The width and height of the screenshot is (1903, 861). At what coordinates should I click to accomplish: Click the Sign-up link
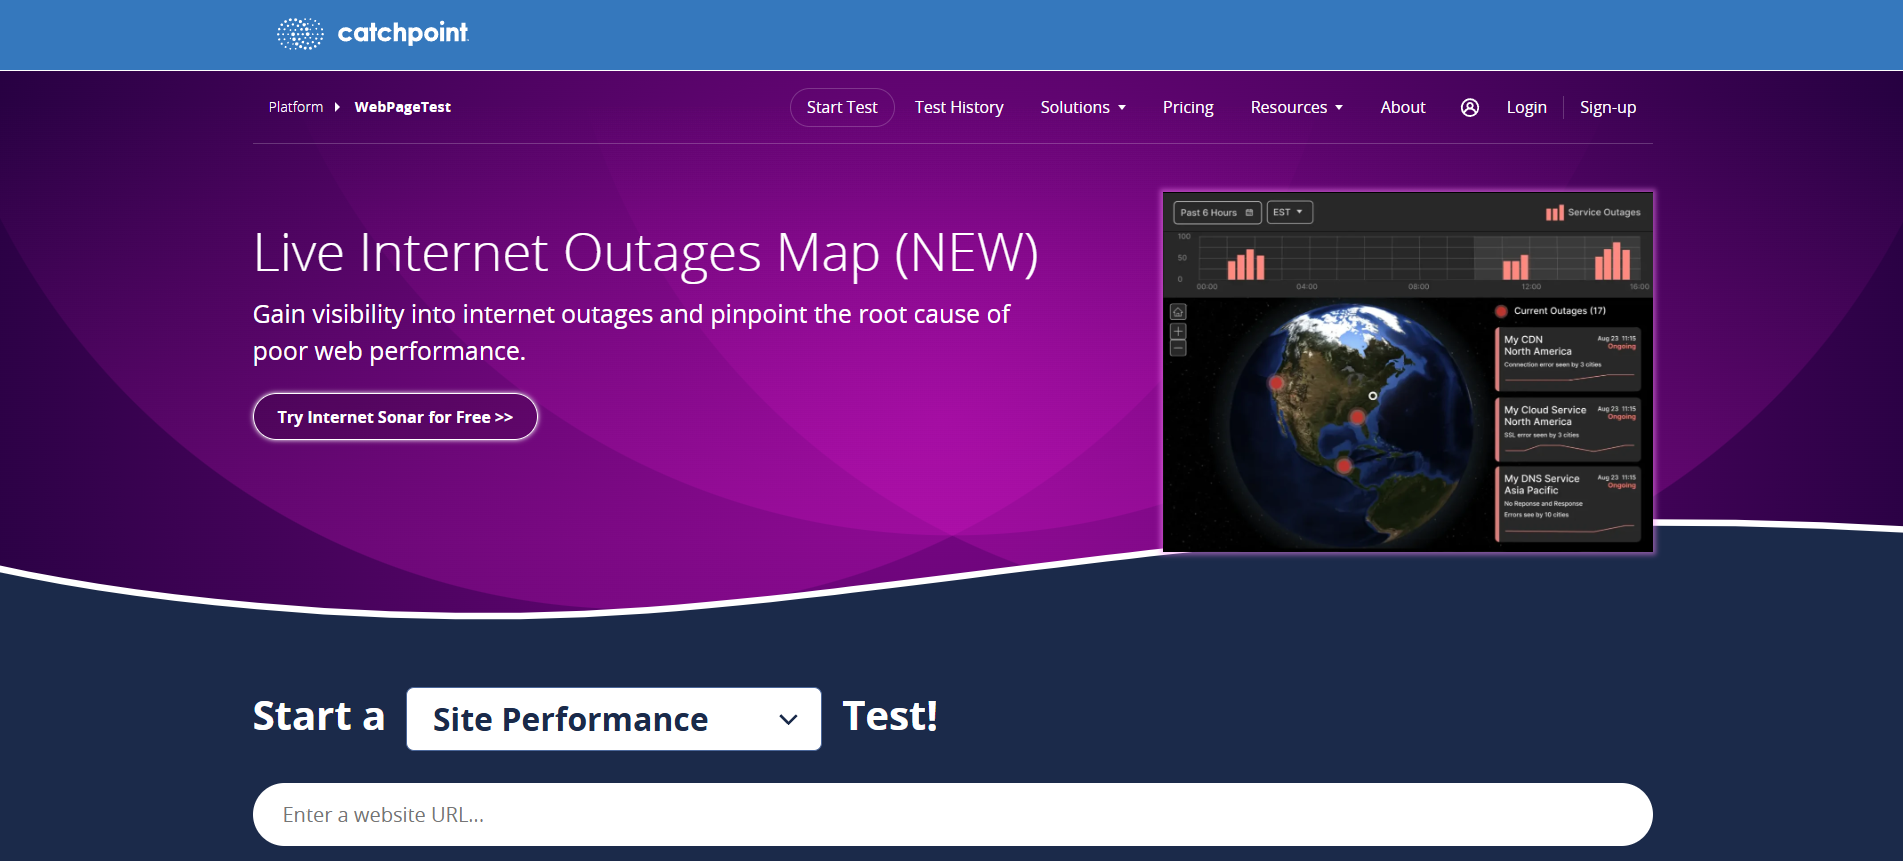tap(1608, 107)
